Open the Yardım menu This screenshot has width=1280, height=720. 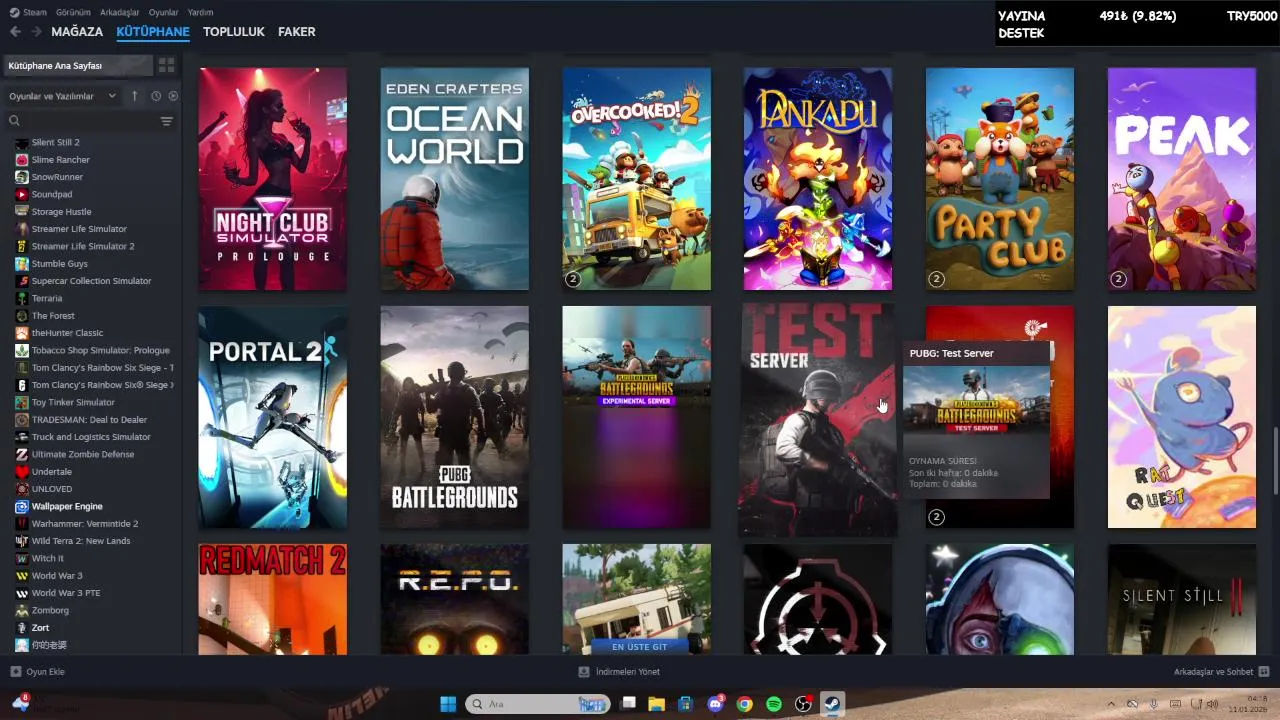point(201,12)
